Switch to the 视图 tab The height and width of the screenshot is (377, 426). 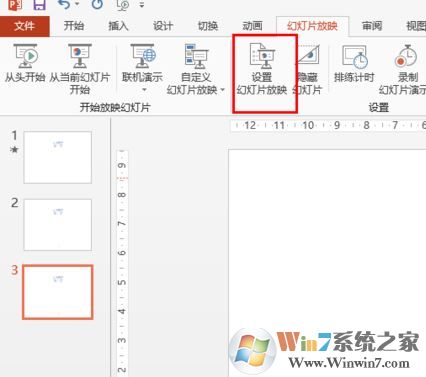click(416, 26)
